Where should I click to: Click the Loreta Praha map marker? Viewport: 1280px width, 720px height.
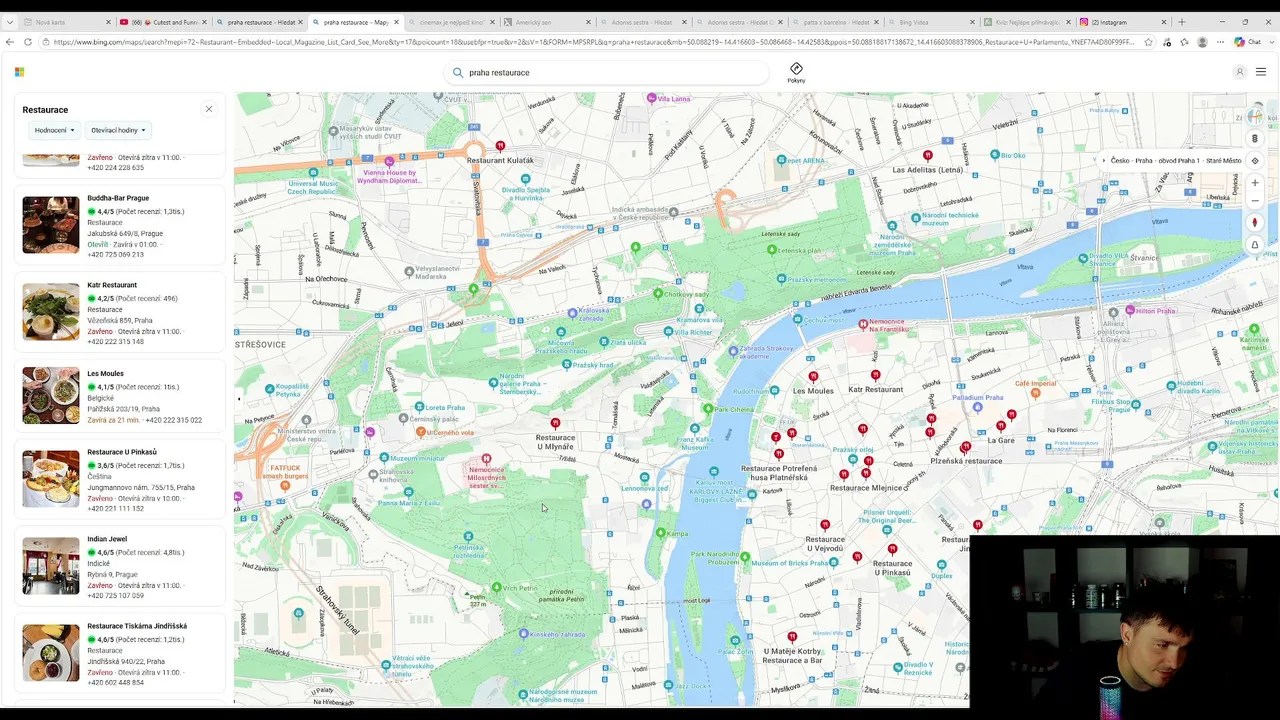point(419,407)
